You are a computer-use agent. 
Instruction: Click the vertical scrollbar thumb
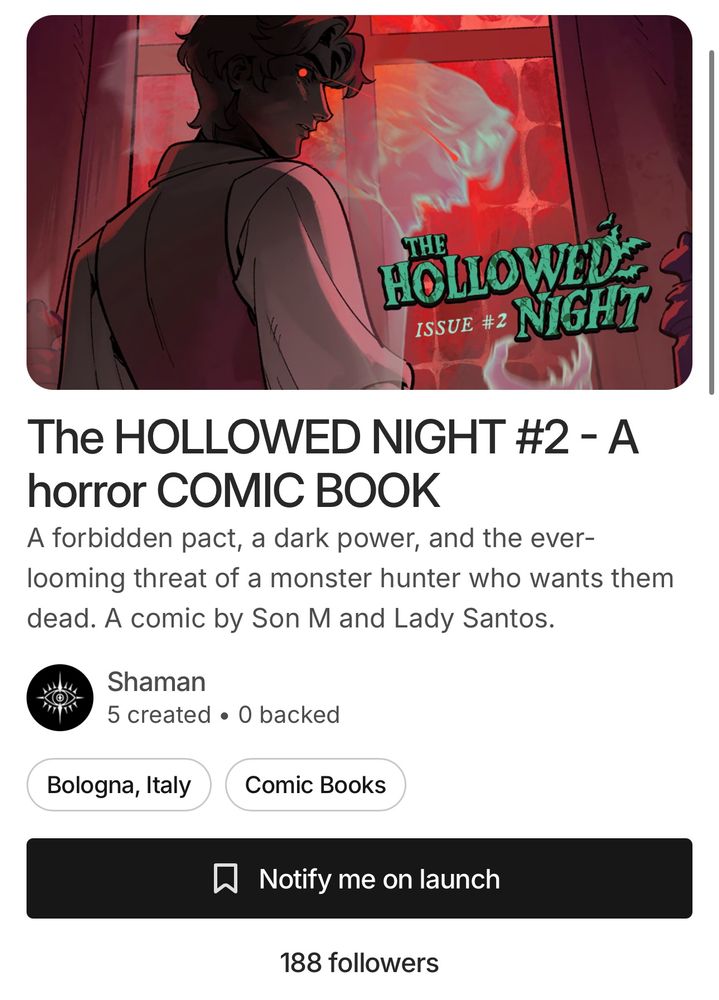click(x=711, y=221)
